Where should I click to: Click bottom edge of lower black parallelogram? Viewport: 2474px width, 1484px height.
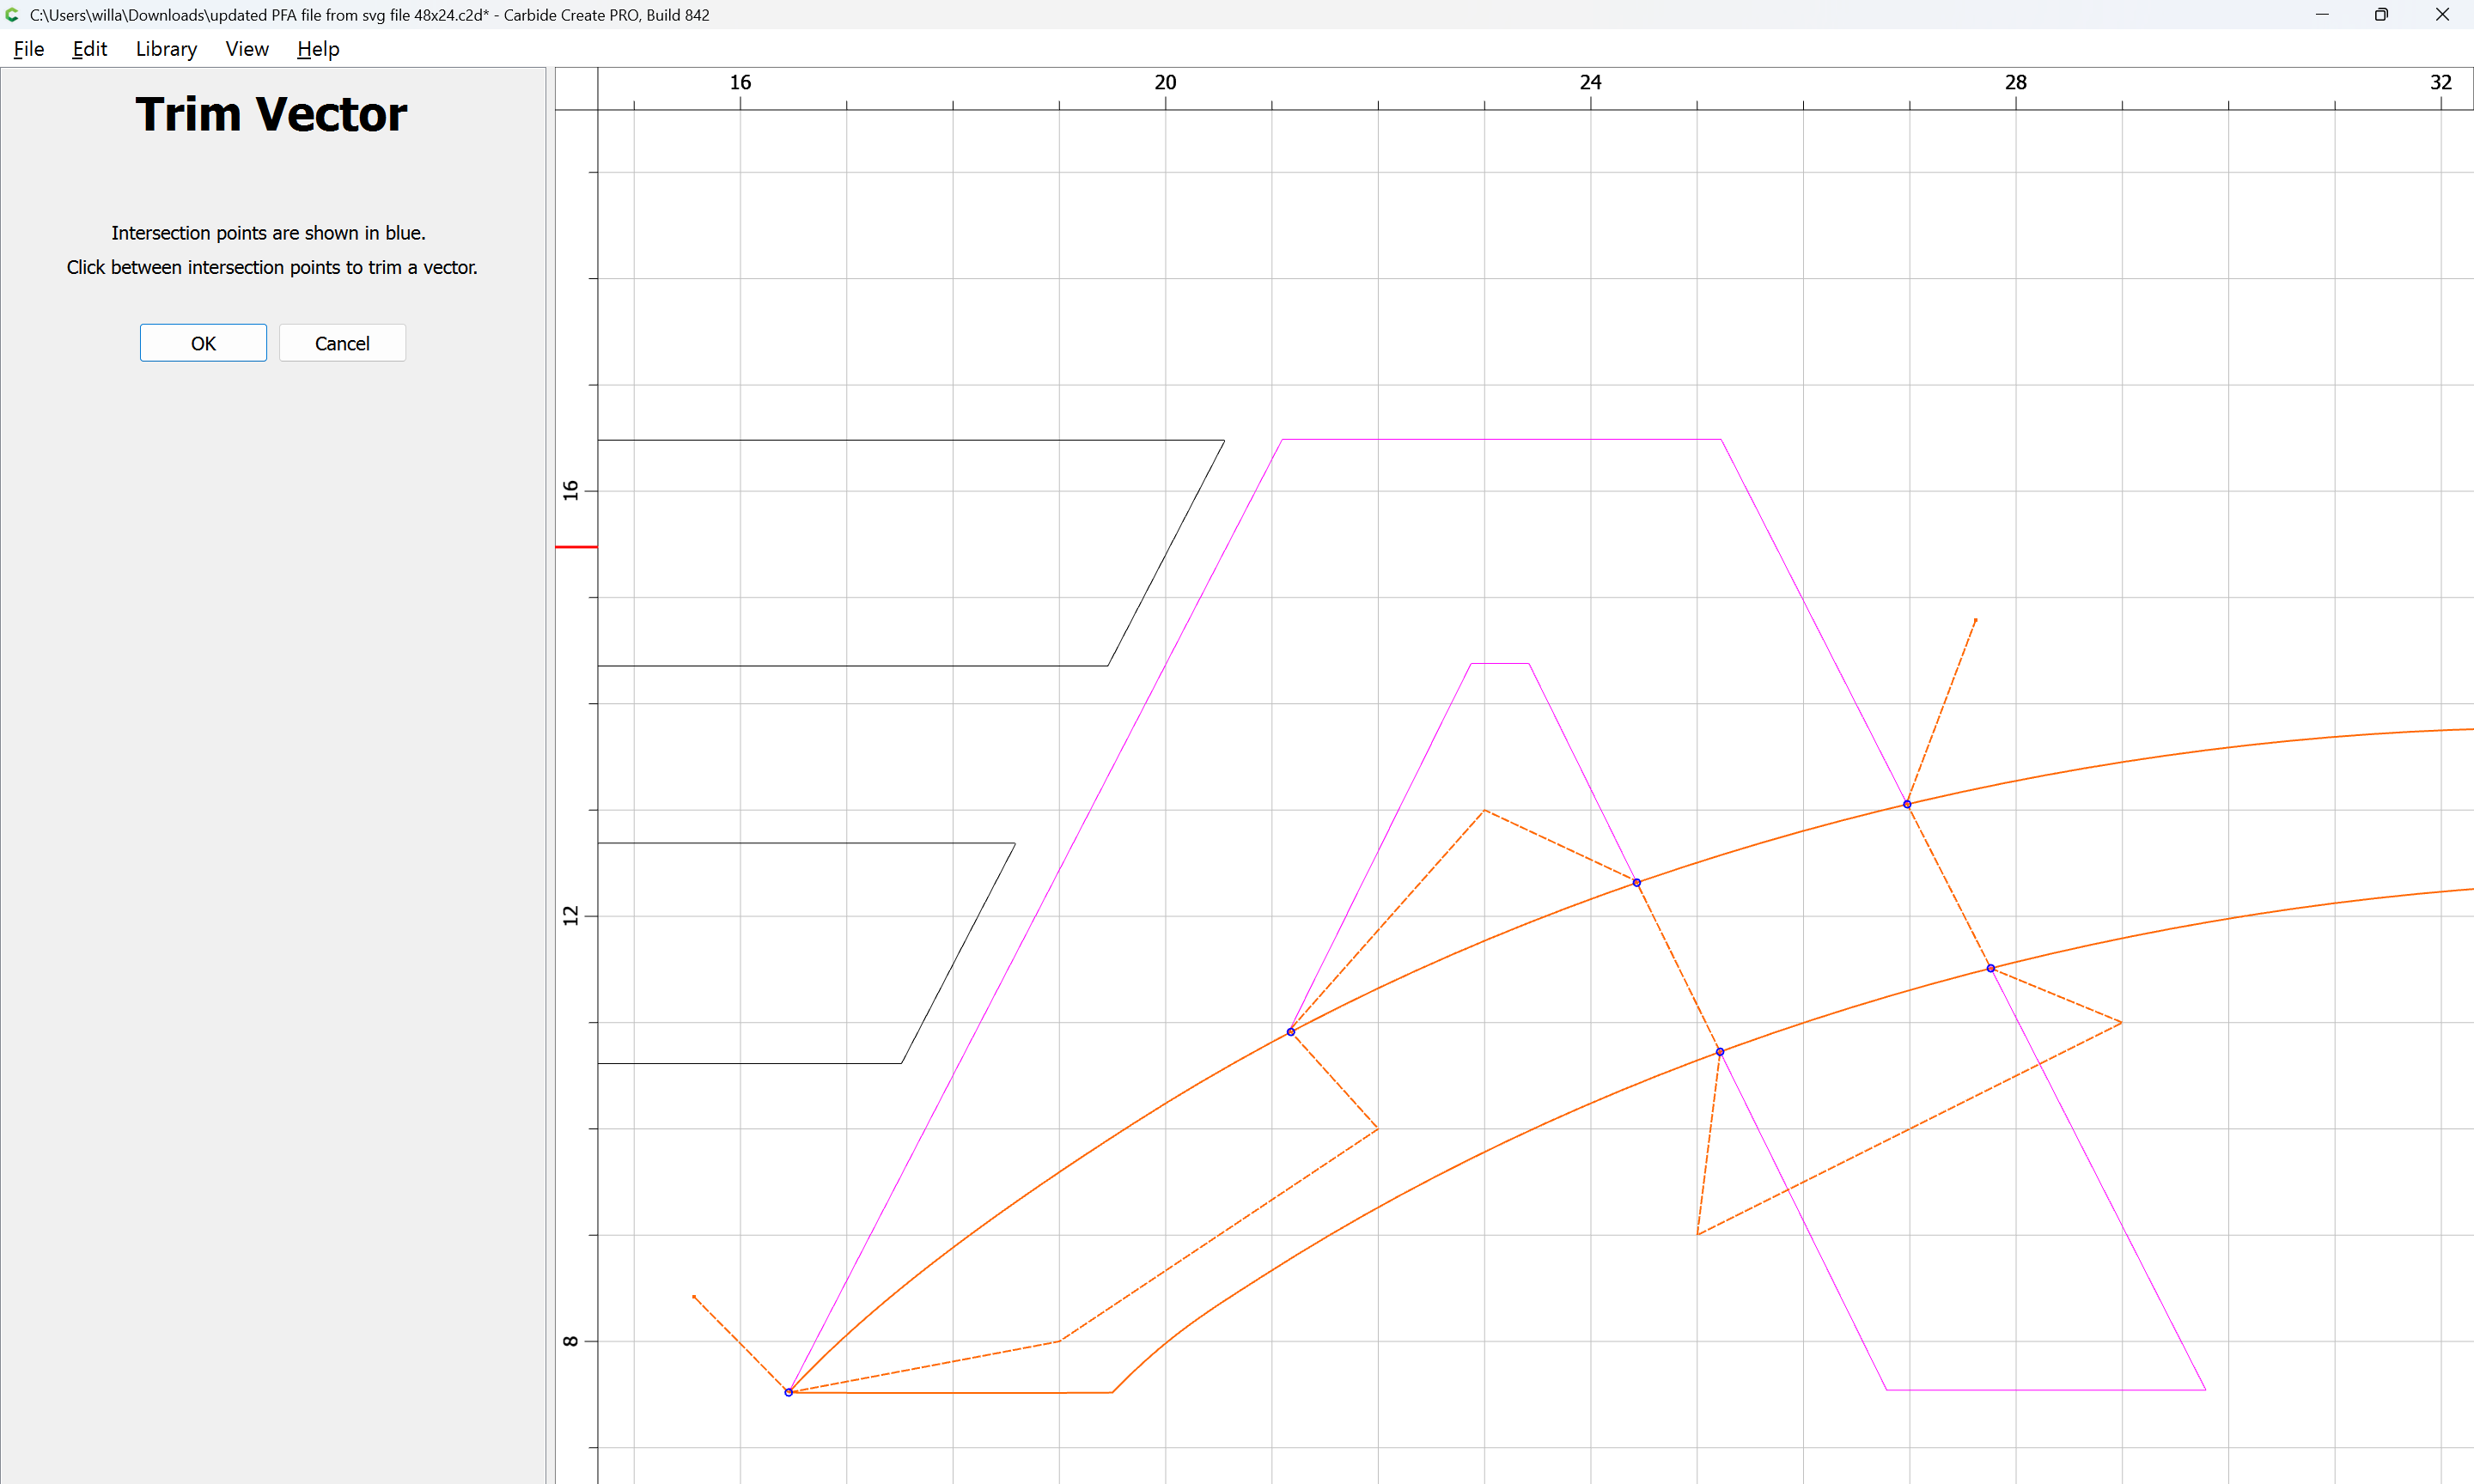click(x=750, y=1063)
